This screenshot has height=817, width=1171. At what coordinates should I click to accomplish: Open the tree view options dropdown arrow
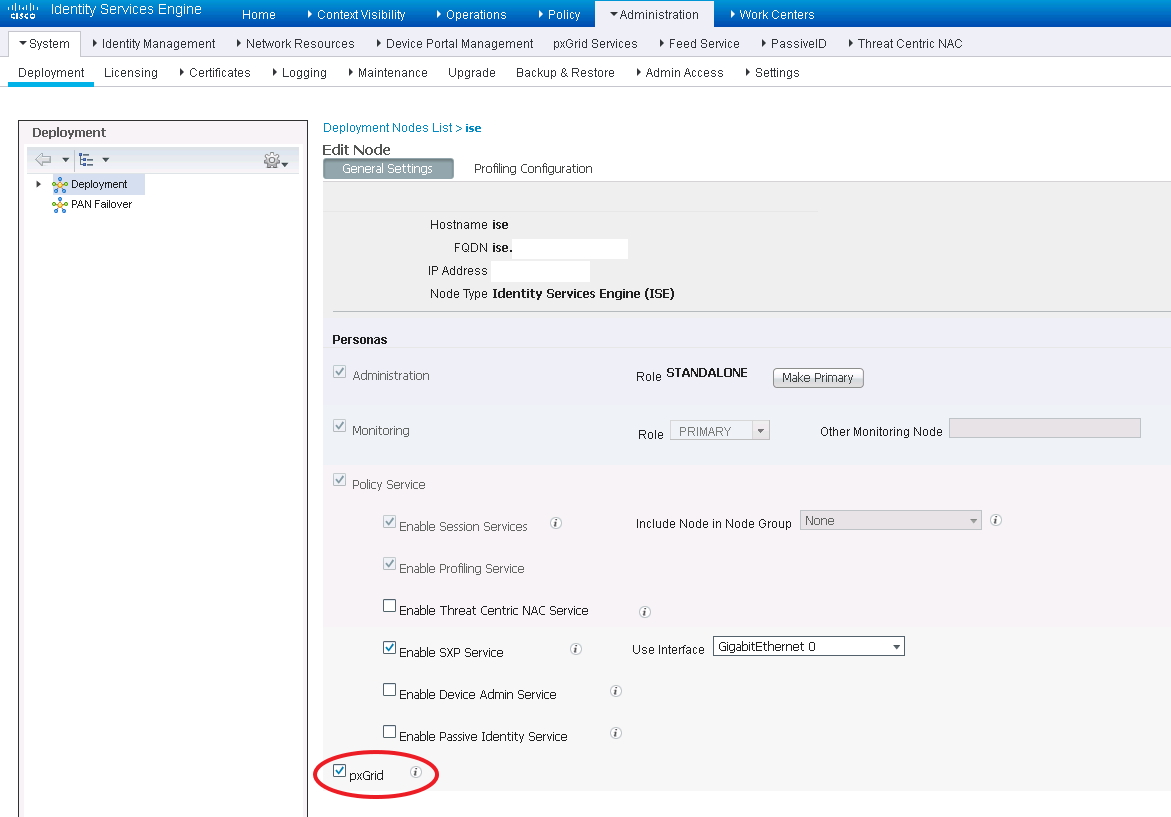click(105, 160)
